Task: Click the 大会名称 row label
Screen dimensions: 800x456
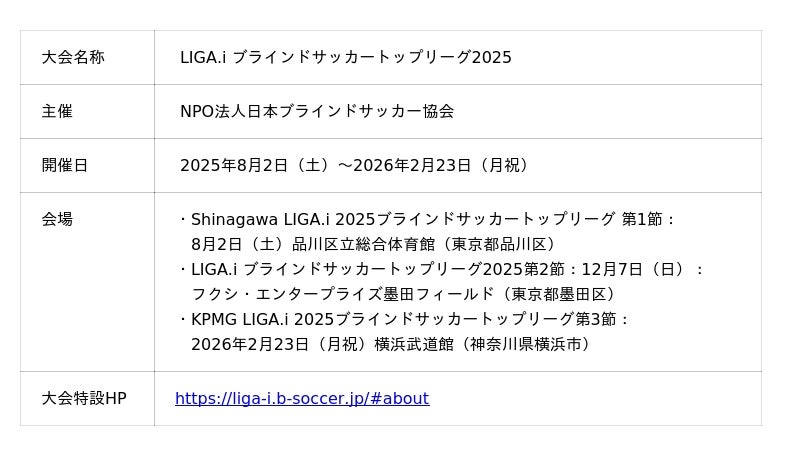Action: coord(73,58)
